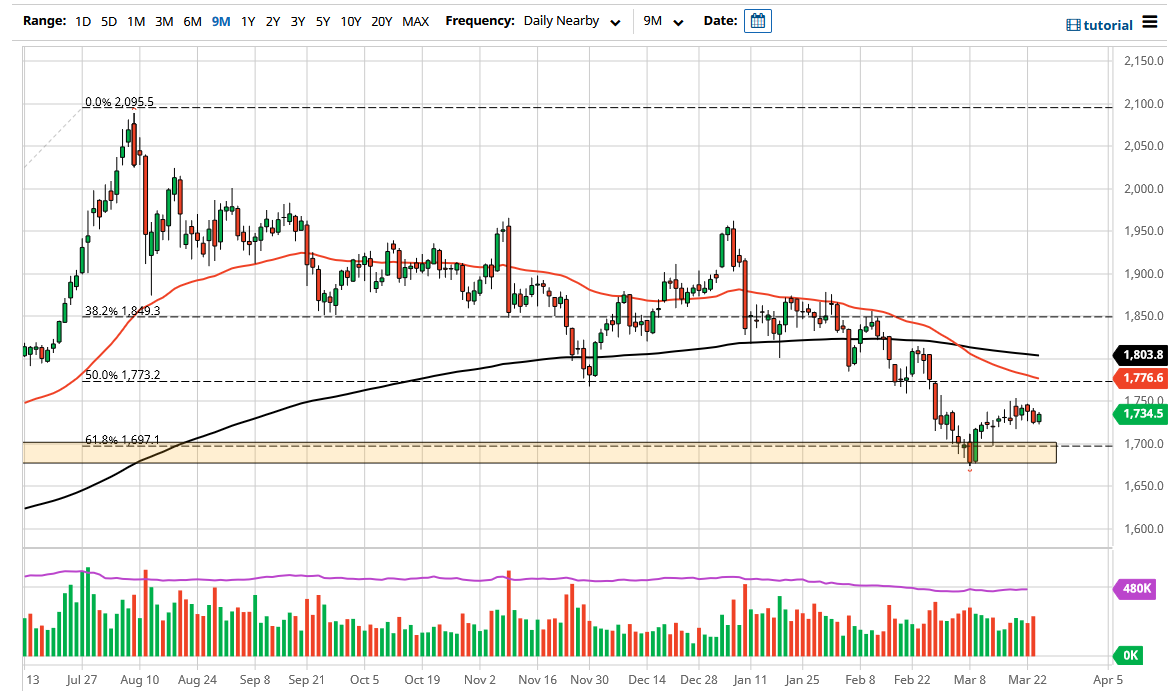Click the tutorial video icon
This screenshot has width=1173, height=697.
pyautogui.click(x=1074, y=25)
